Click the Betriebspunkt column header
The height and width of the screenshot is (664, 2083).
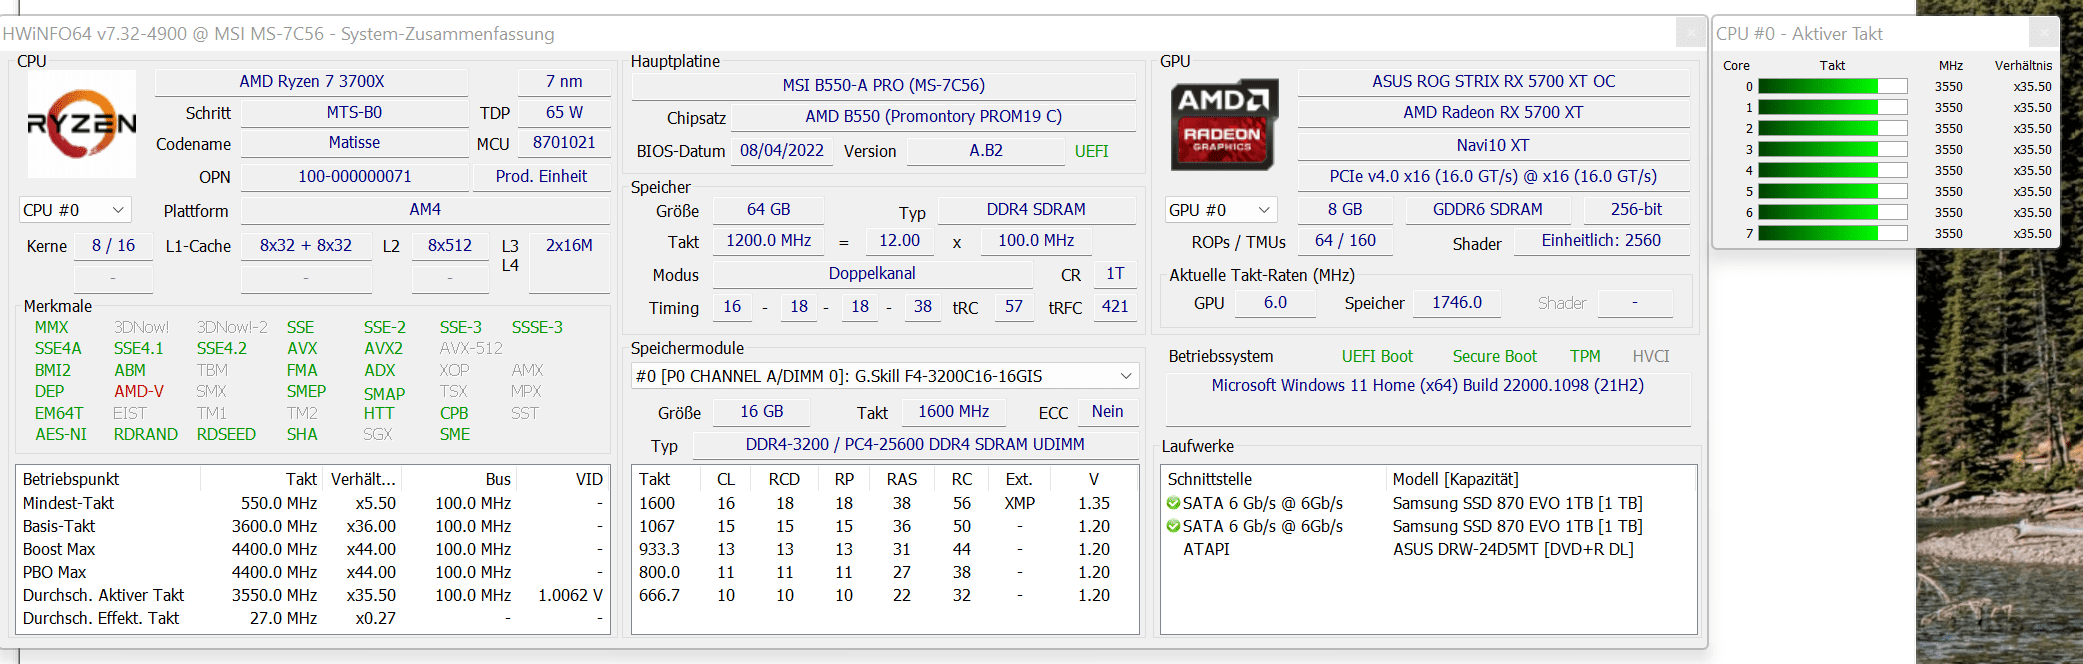click(x=108, y=479)
